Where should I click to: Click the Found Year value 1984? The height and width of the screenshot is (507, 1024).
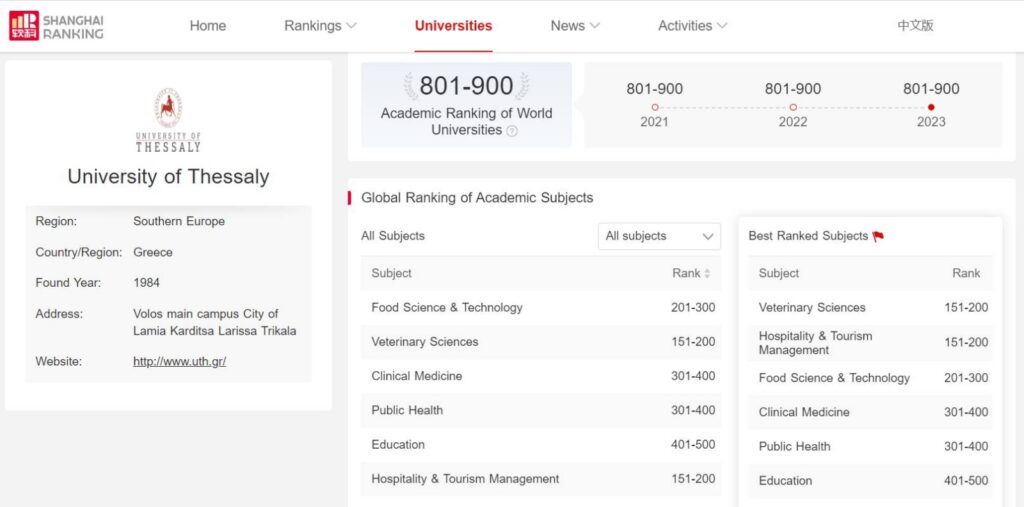(x=146, y=283)
